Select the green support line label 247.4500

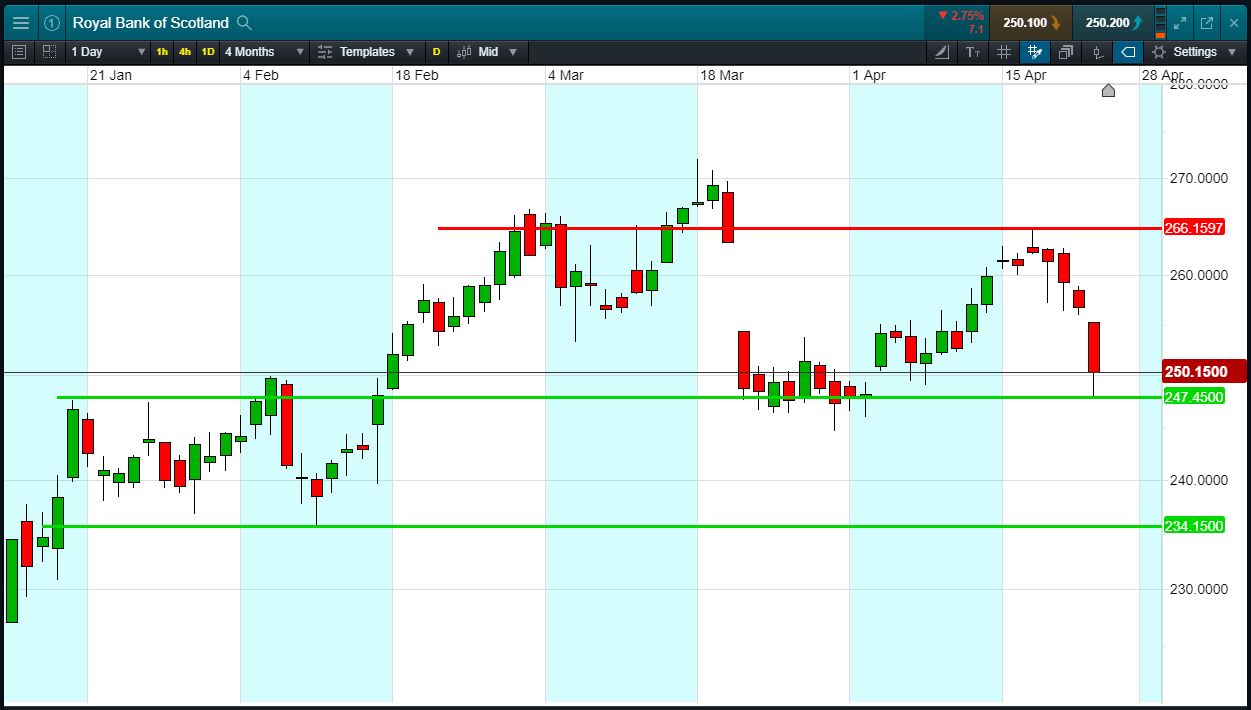1194,397
